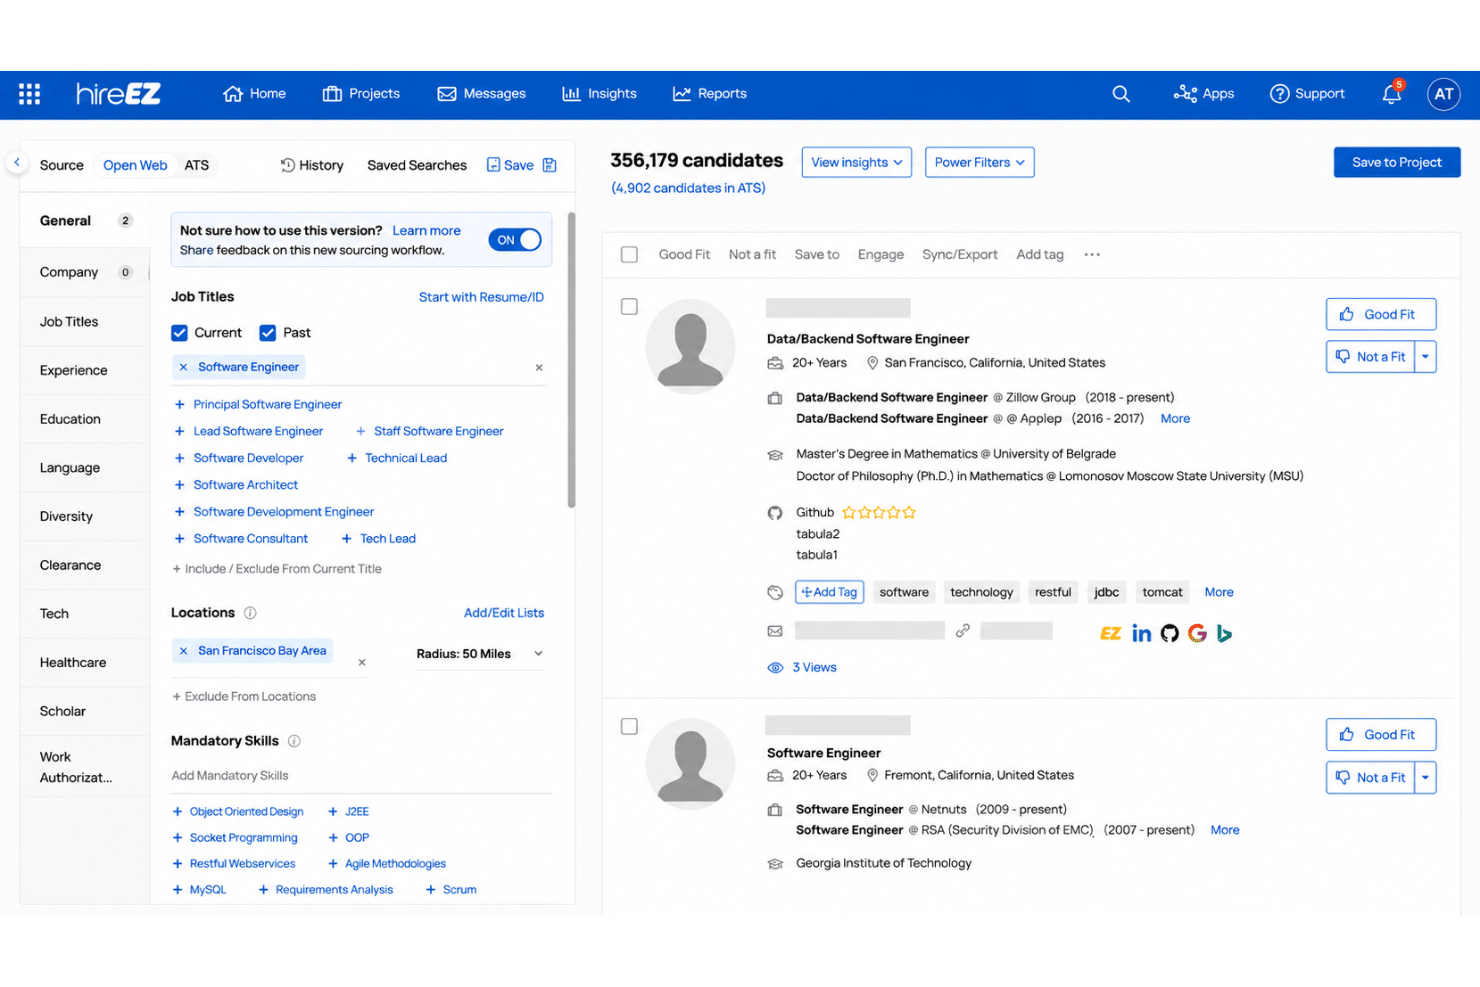Open the apps grid menu icon

[x=30, y=94]
